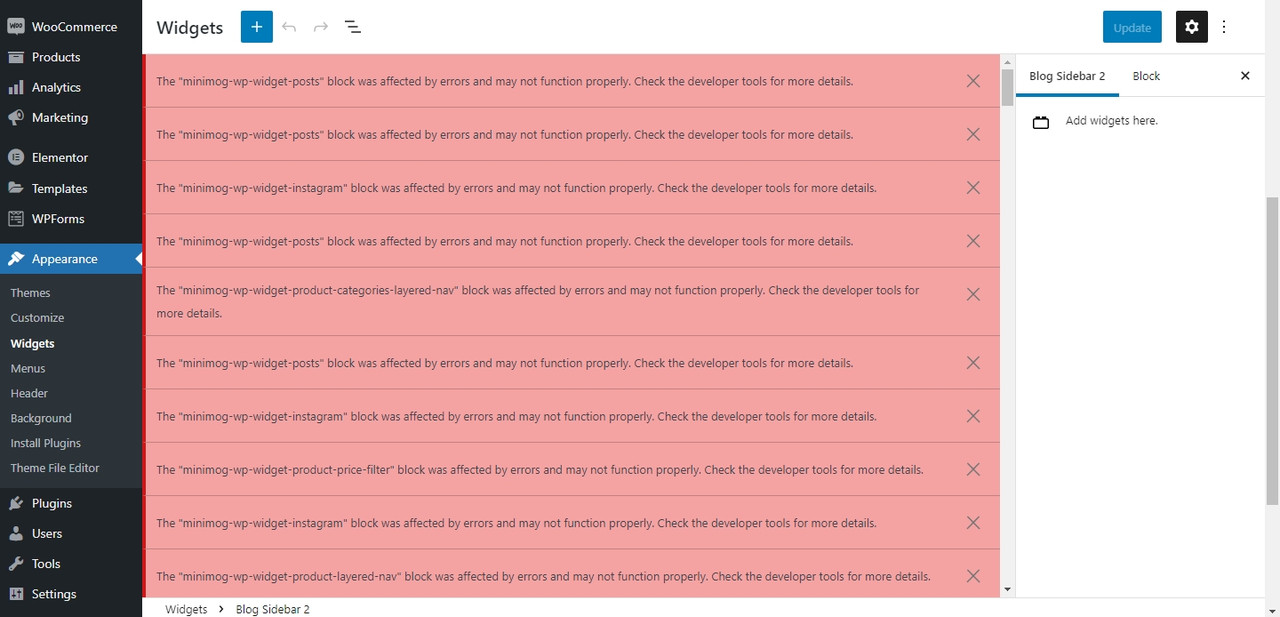Click the scroll down arrow of notices
This screenshot has width=1280, height=617.
click(1007, 590)
